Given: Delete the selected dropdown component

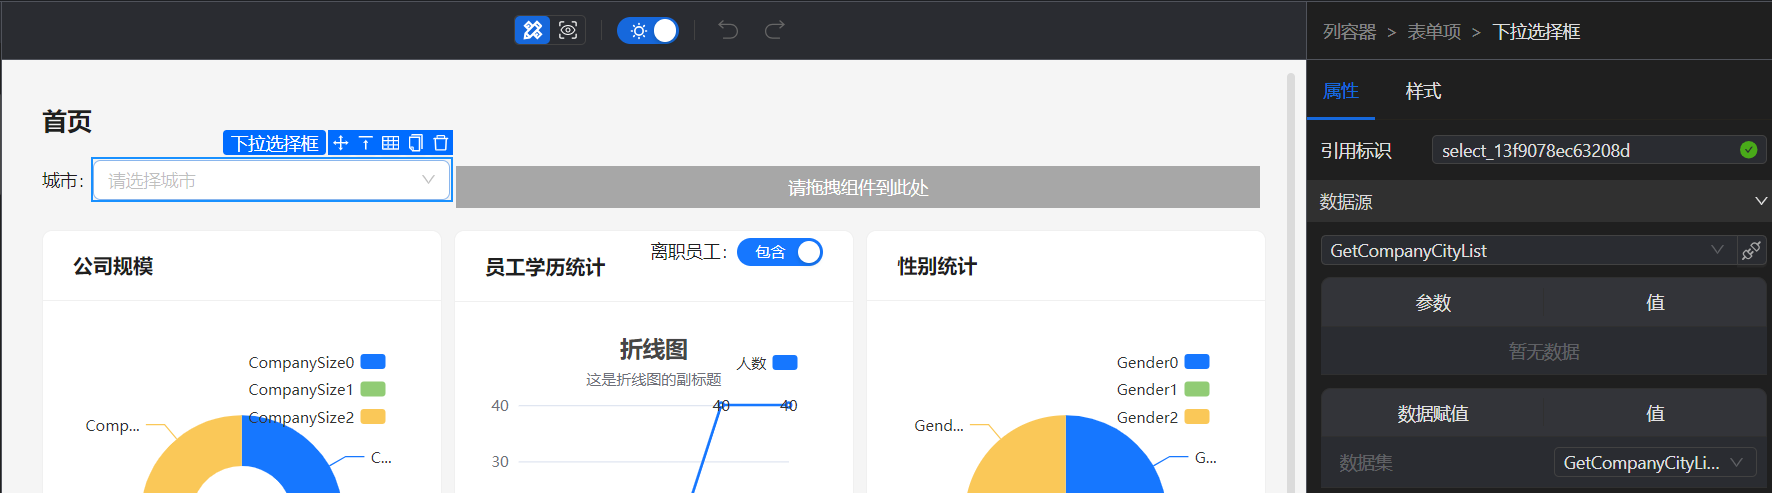Looking at the screenshot, I should pos(441,143).
